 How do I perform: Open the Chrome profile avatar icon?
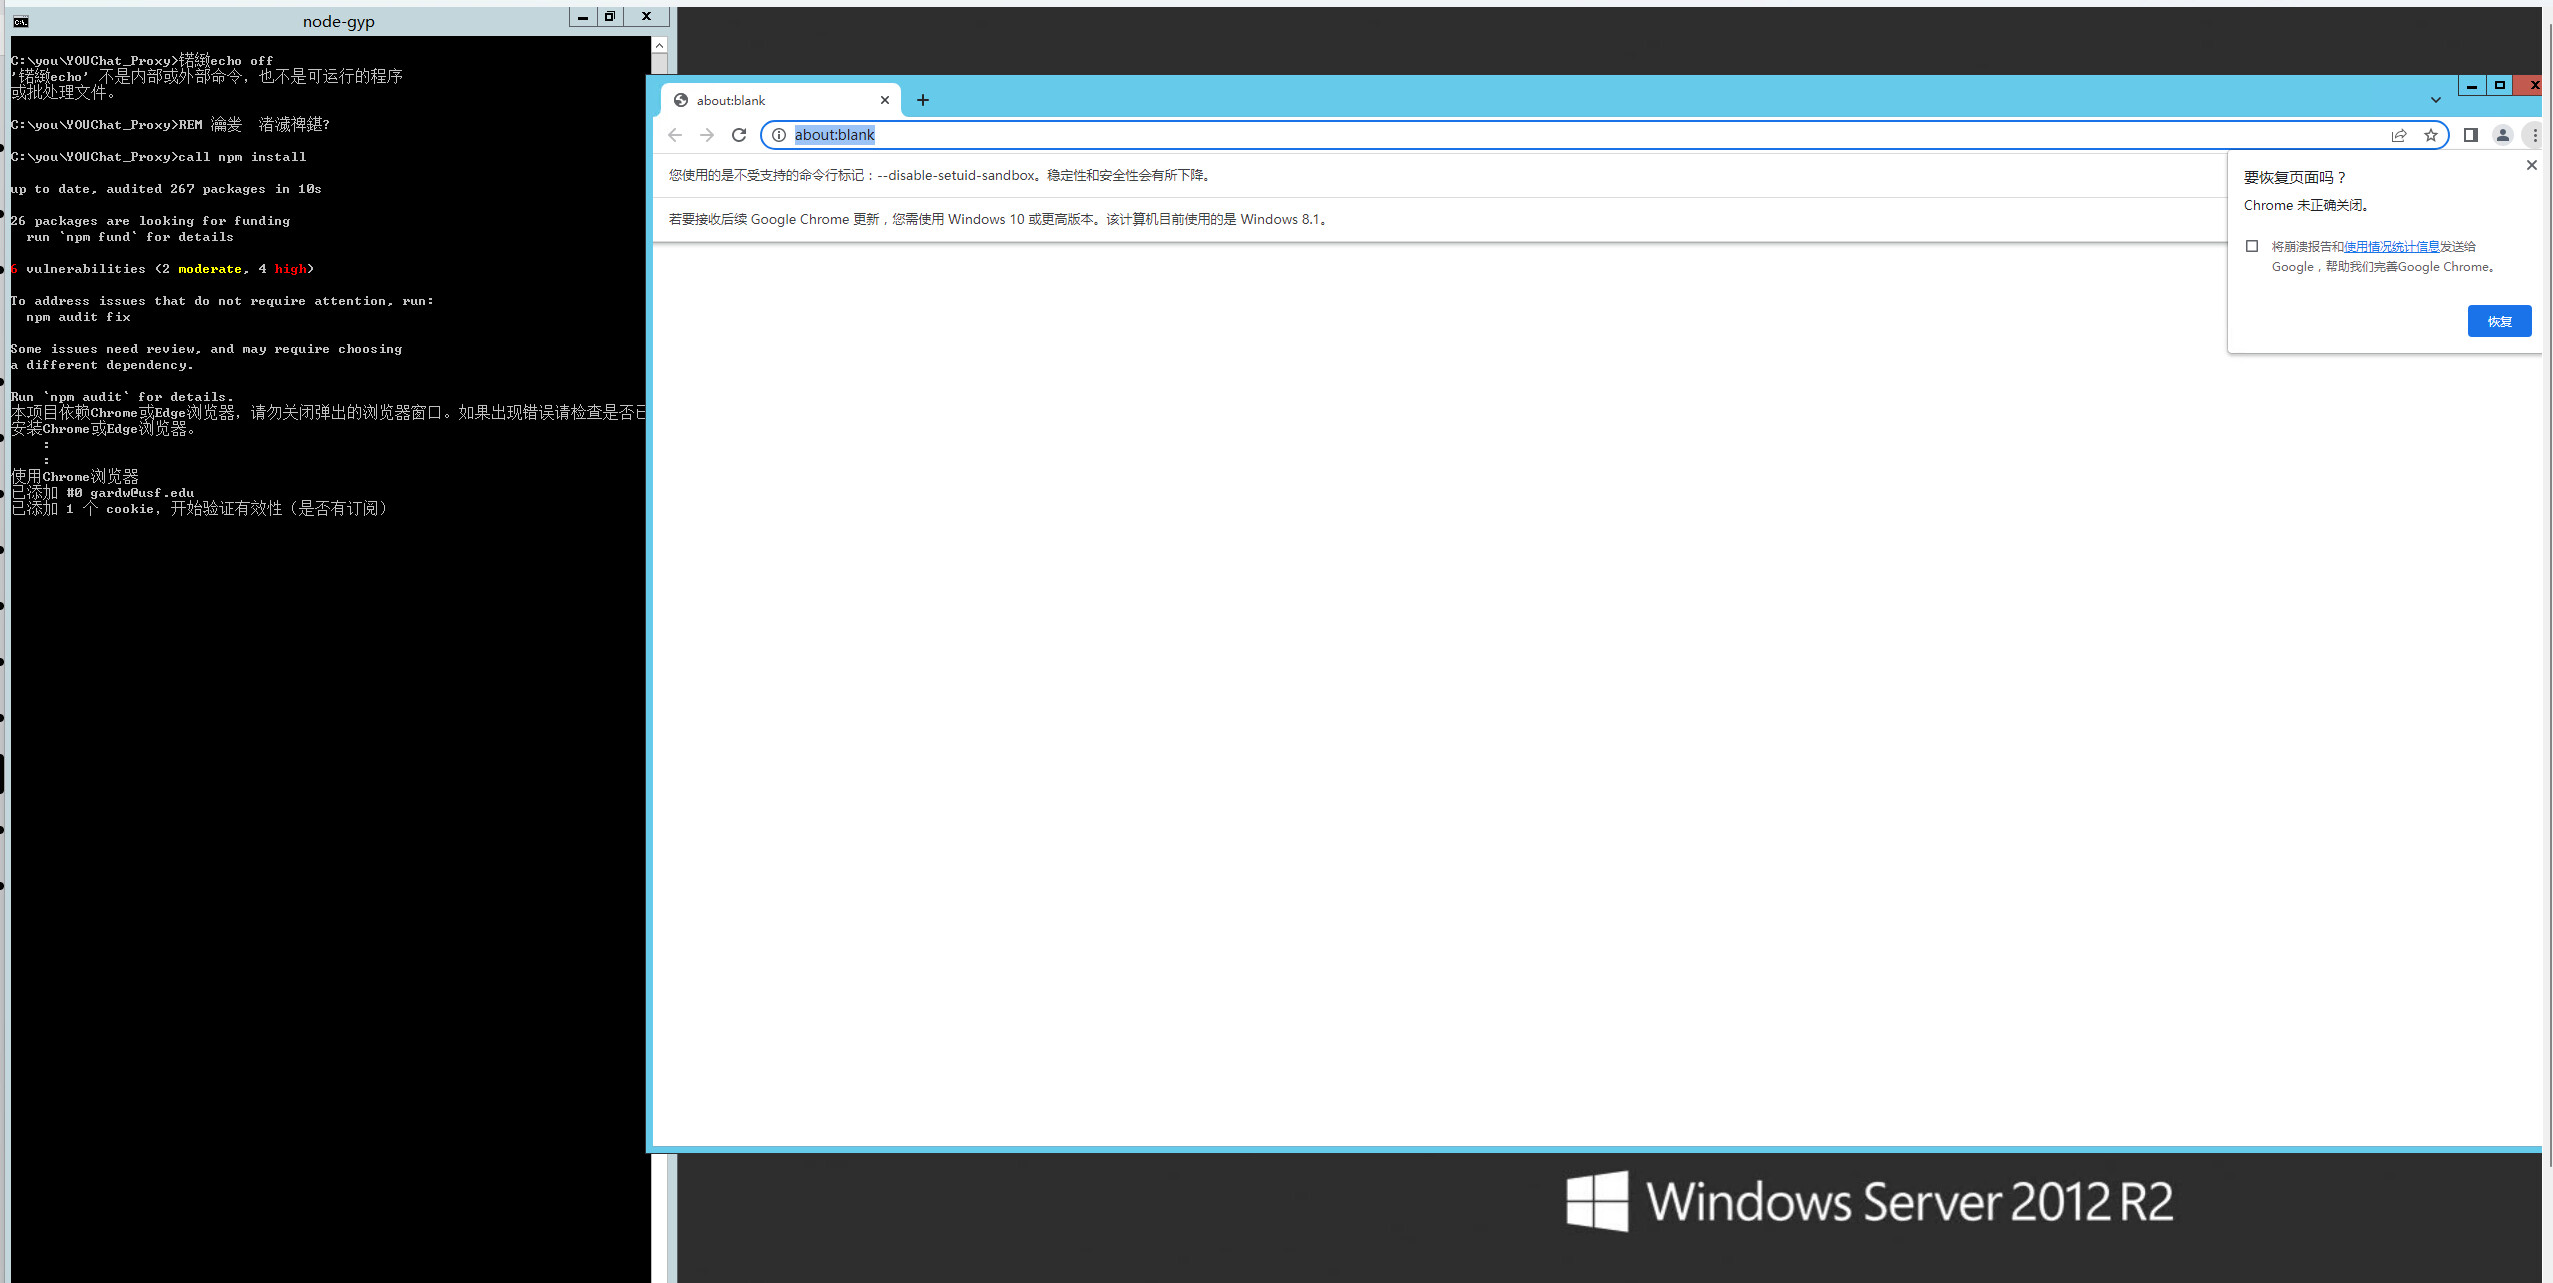click(2502, 135)
